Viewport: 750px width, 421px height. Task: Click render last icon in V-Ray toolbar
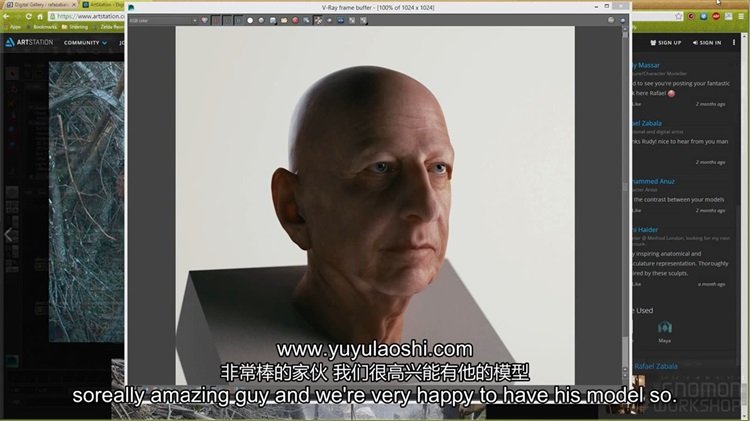(x=364, y=21)
